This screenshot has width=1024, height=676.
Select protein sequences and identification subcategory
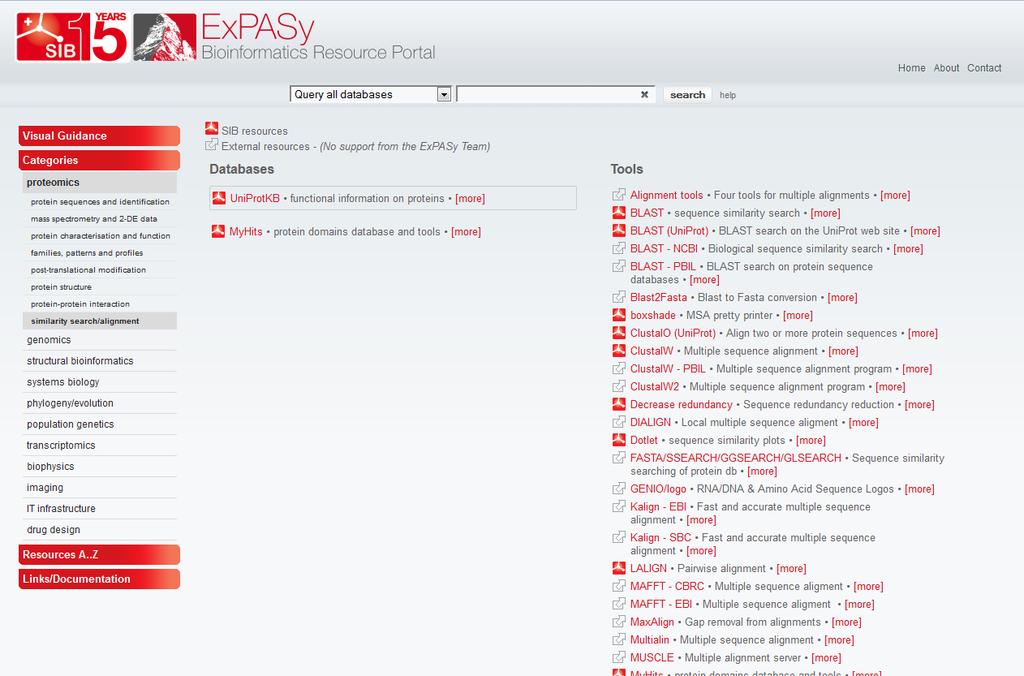tap(100, 202)
